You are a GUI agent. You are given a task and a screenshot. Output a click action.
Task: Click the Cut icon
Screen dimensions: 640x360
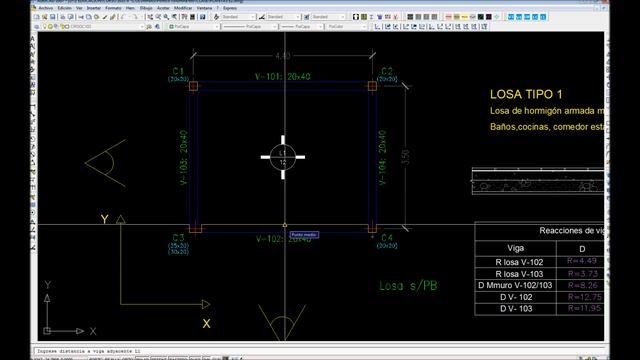(x=80, y=17)
